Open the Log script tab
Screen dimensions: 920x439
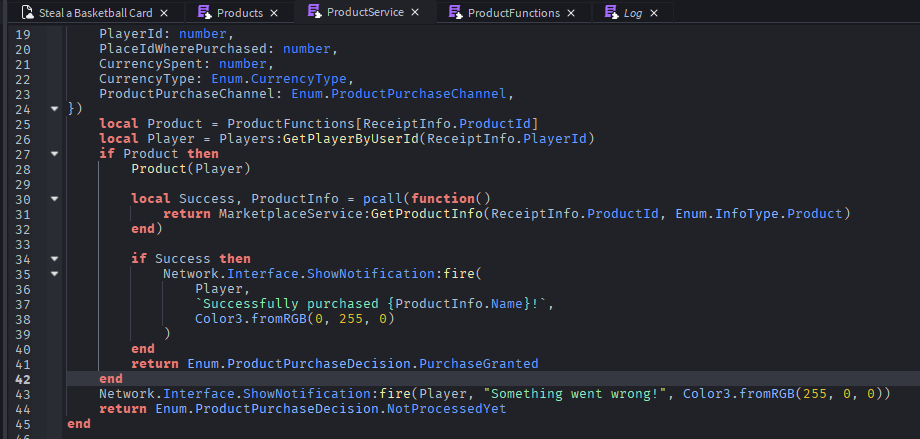[632, 12]
